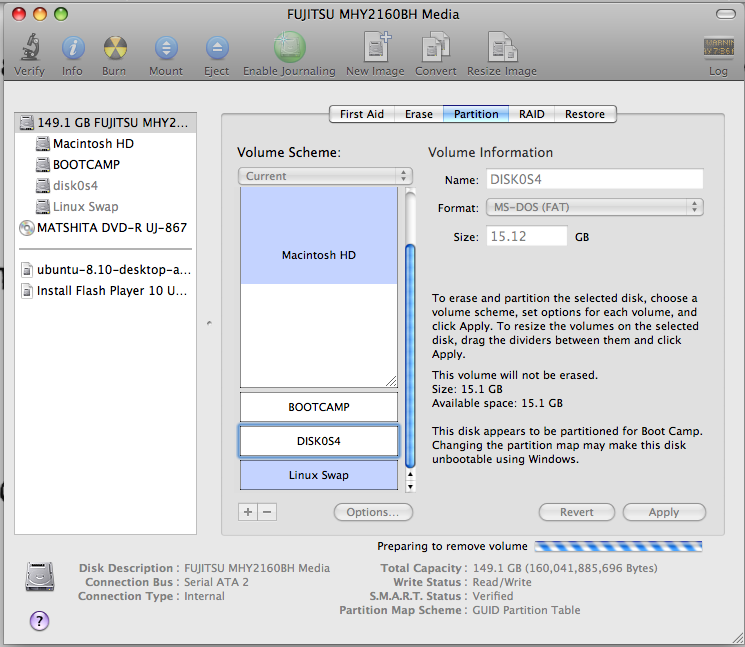Click the Preparing to remove volume progress bar
The width and height of the screenshot is (745, 647).
pyautogui.click(x=618, y=546)
